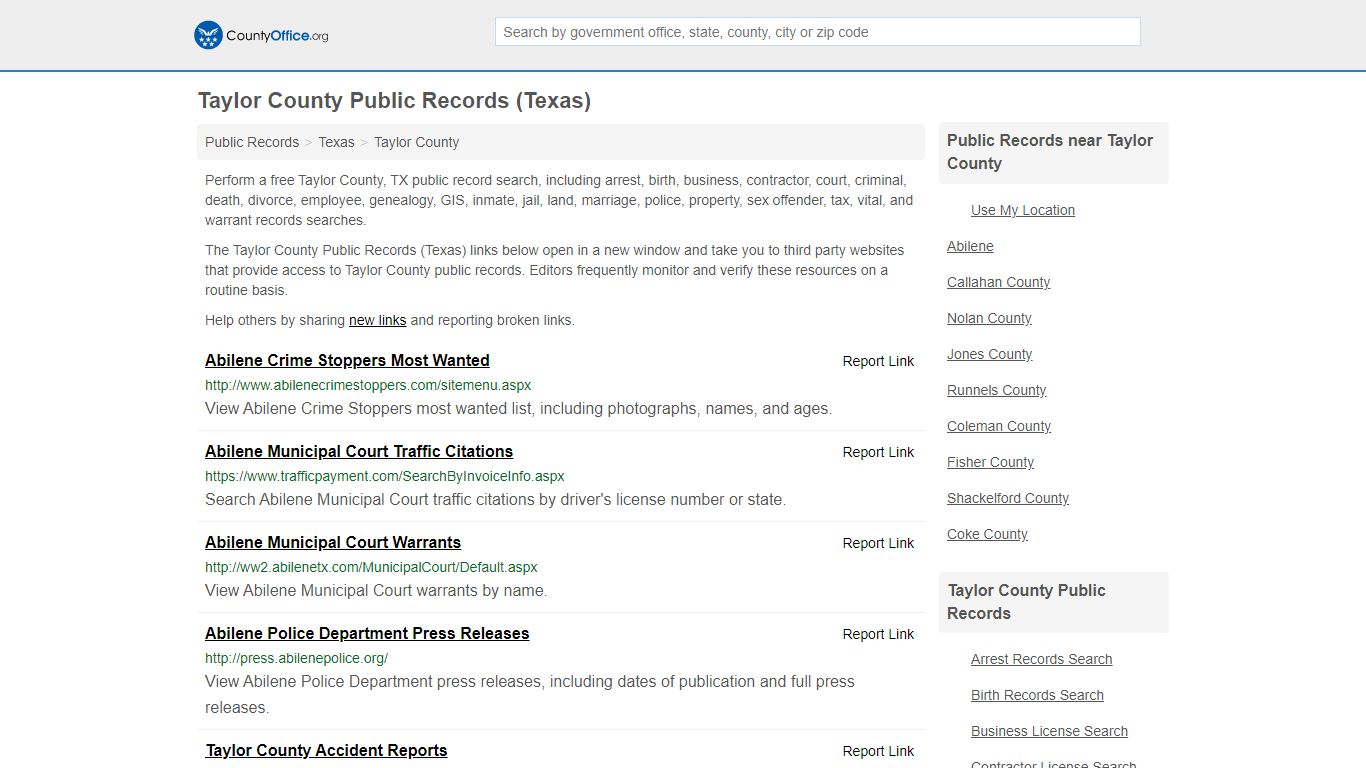Report link for Abilene Crime Stoppers Most Wanted

coord(878,361)
